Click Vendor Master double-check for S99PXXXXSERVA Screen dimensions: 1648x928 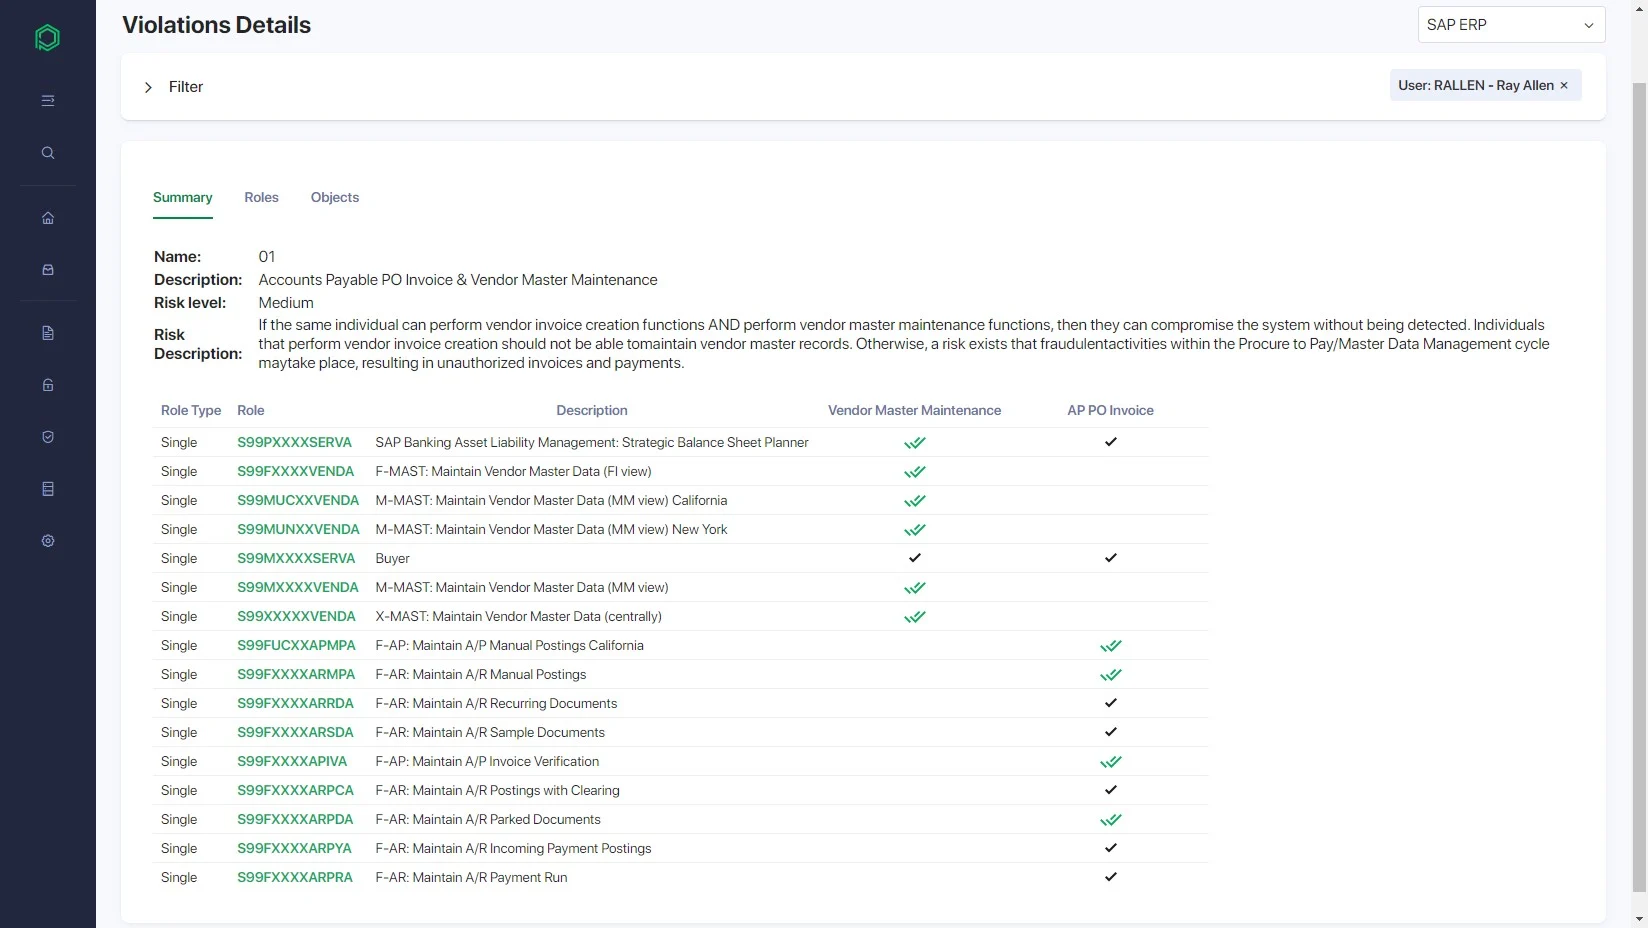(915, 443)
